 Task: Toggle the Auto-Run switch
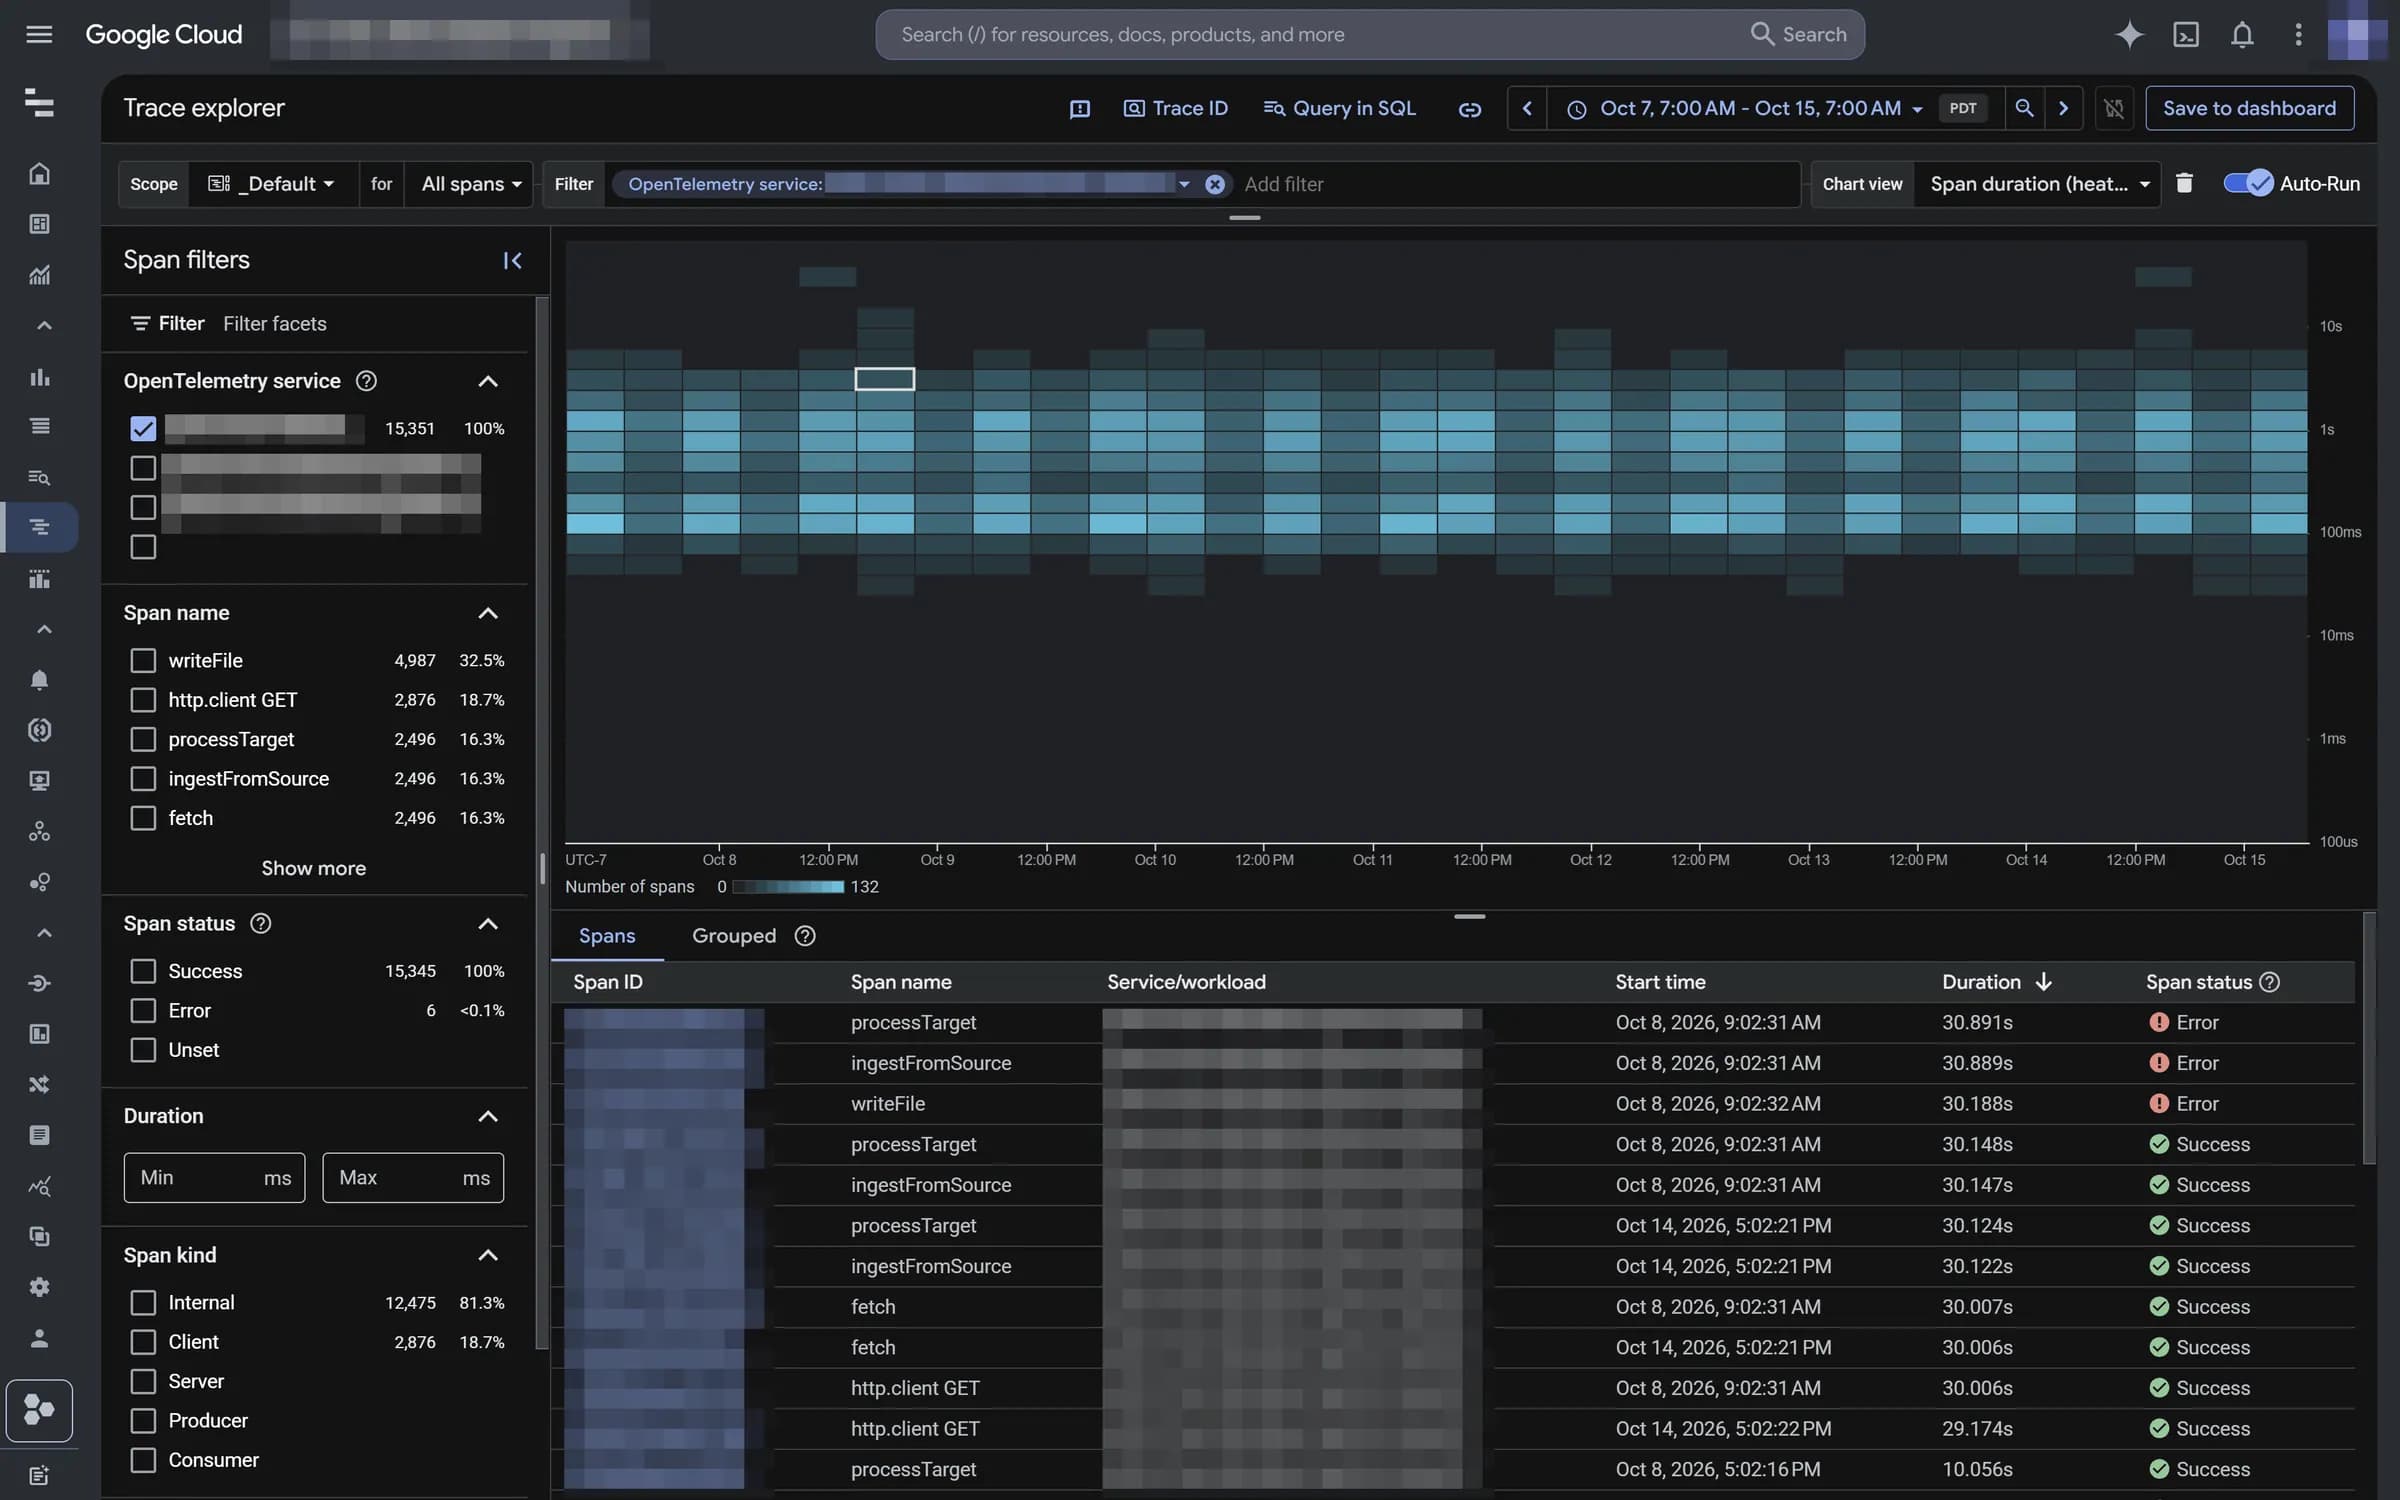click(x=2247, y=183)
